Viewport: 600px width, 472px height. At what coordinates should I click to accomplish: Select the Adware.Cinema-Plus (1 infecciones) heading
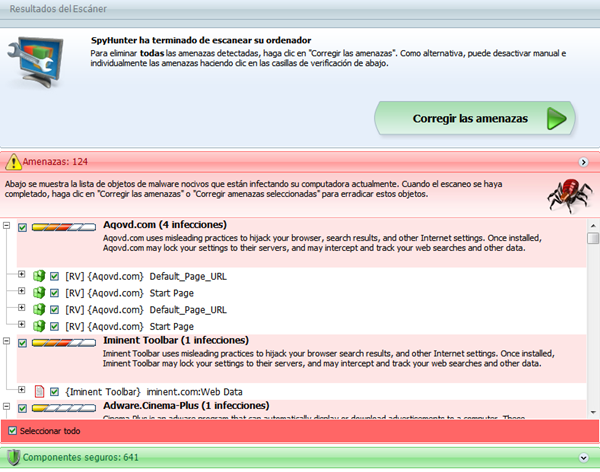tap(186, 405)
